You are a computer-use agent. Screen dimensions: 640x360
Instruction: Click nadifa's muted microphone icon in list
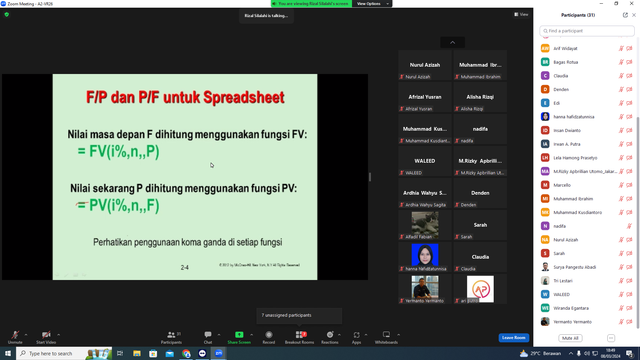pyautogui.click(x=629, y=226)
